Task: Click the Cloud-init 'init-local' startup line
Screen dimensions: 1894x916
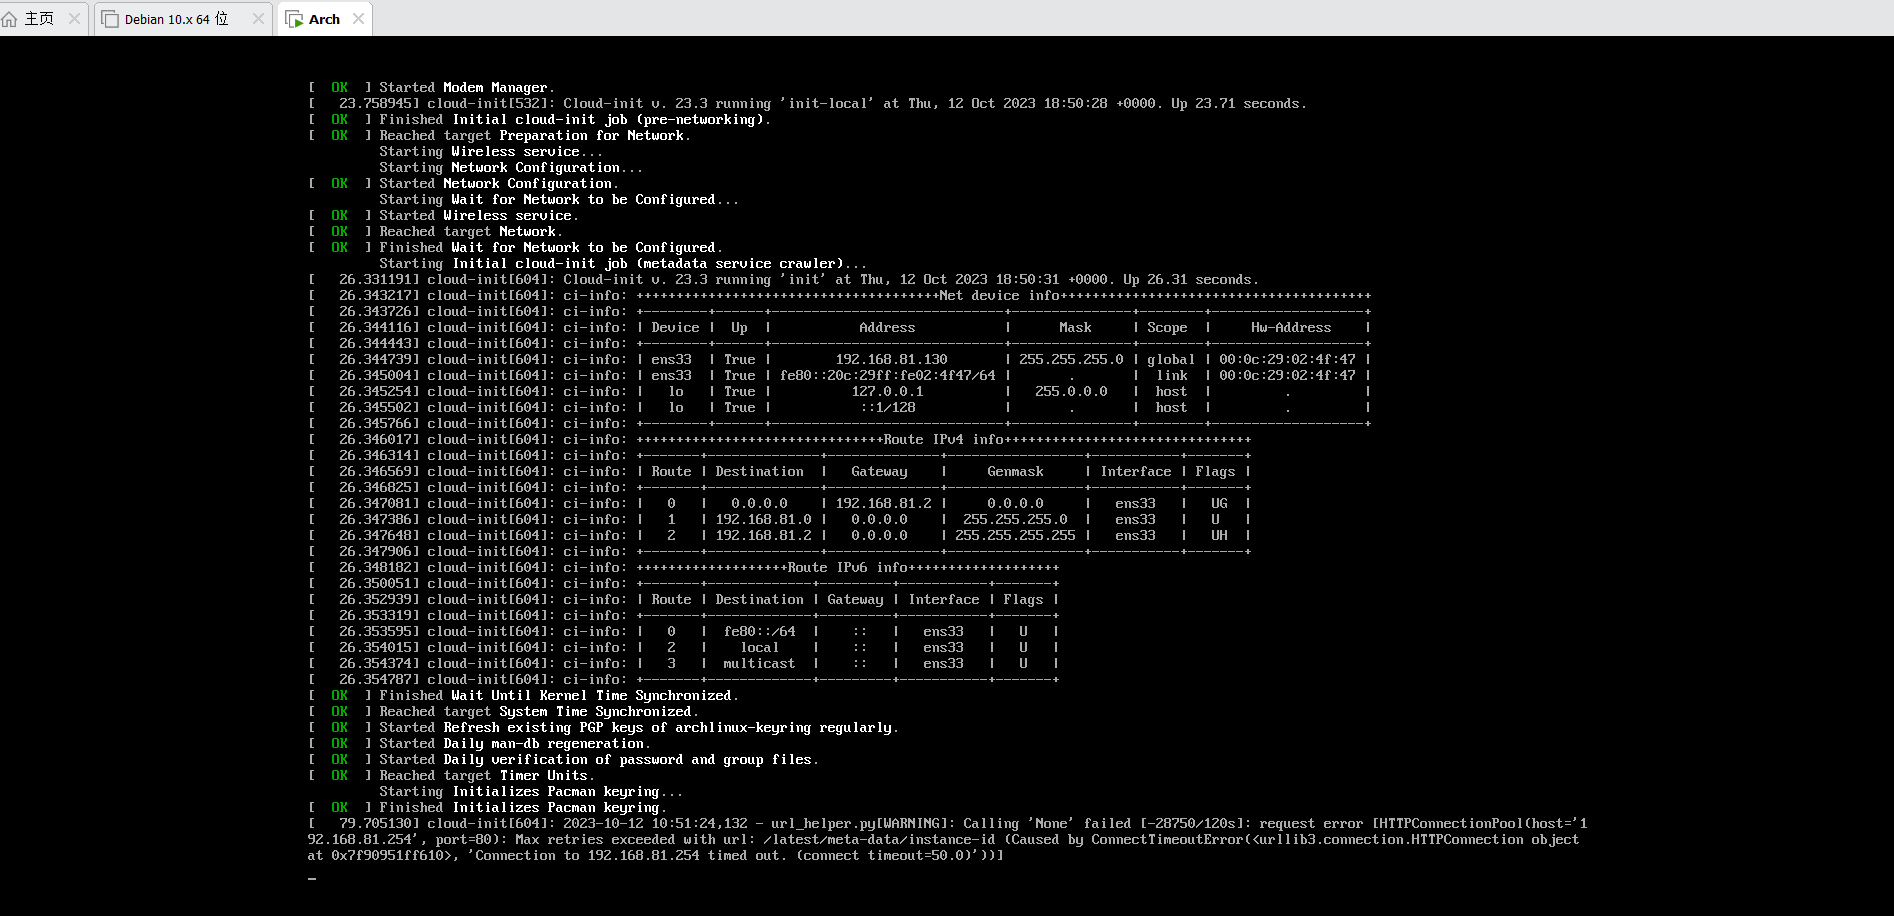Action: pyautogui.click(x=807, y=104)
